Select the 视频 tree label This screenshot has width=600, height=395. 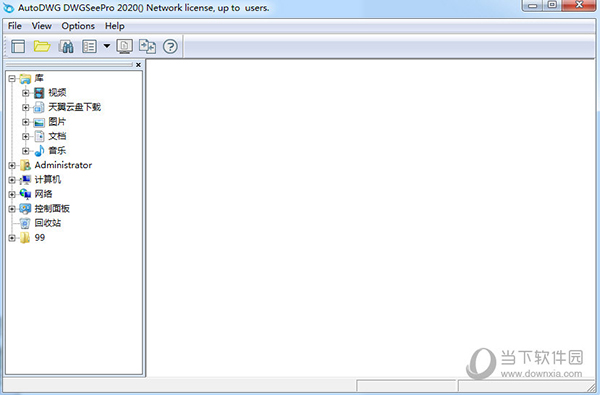tap(57, 93)
